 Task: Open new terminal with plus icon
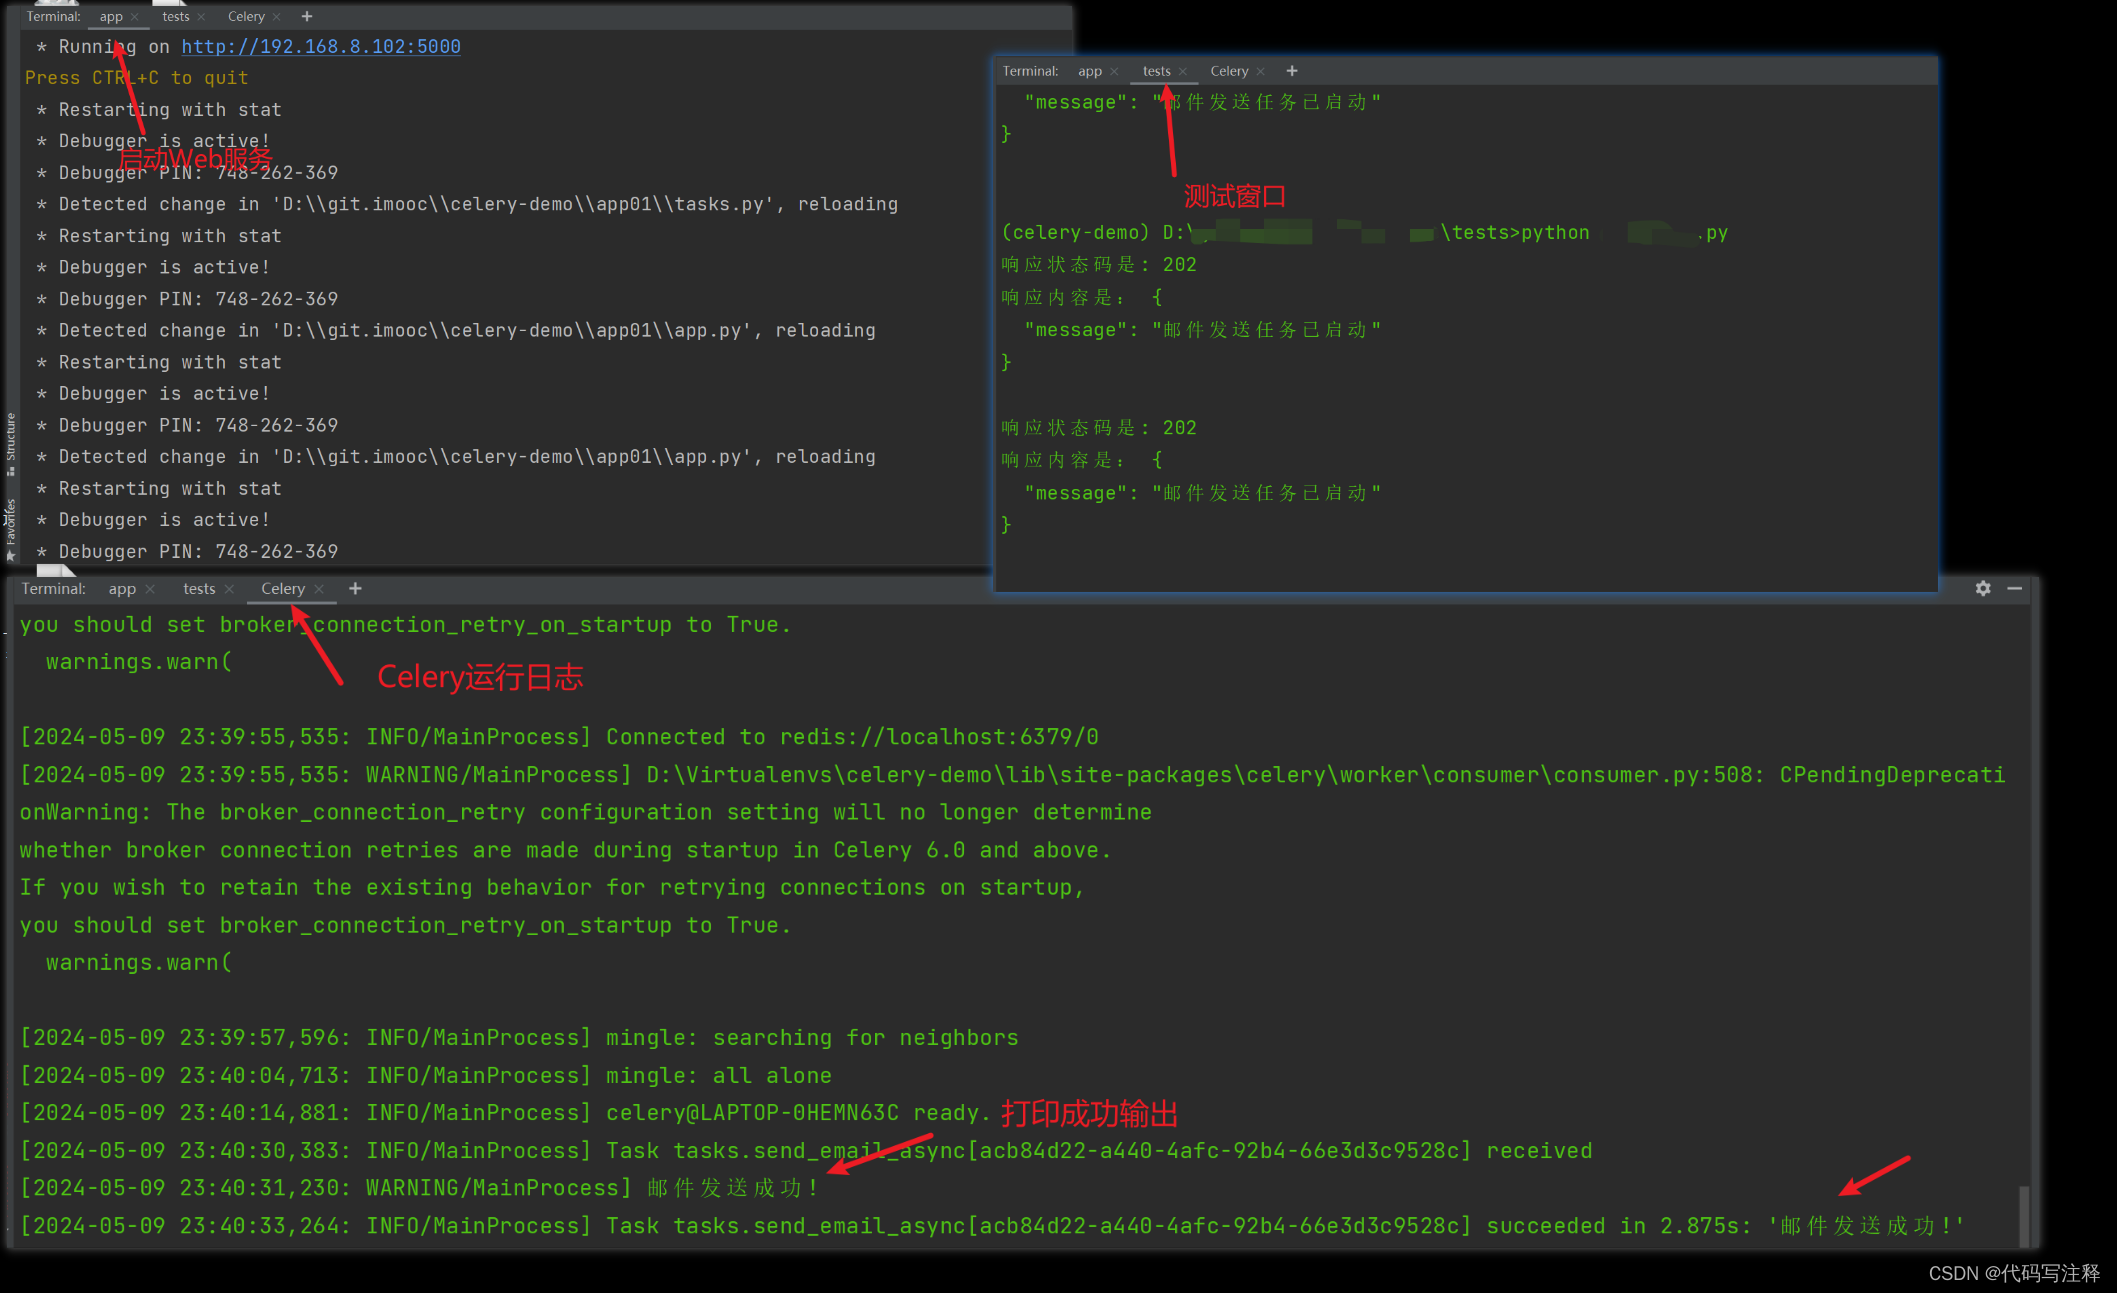(x=354, y=588)
